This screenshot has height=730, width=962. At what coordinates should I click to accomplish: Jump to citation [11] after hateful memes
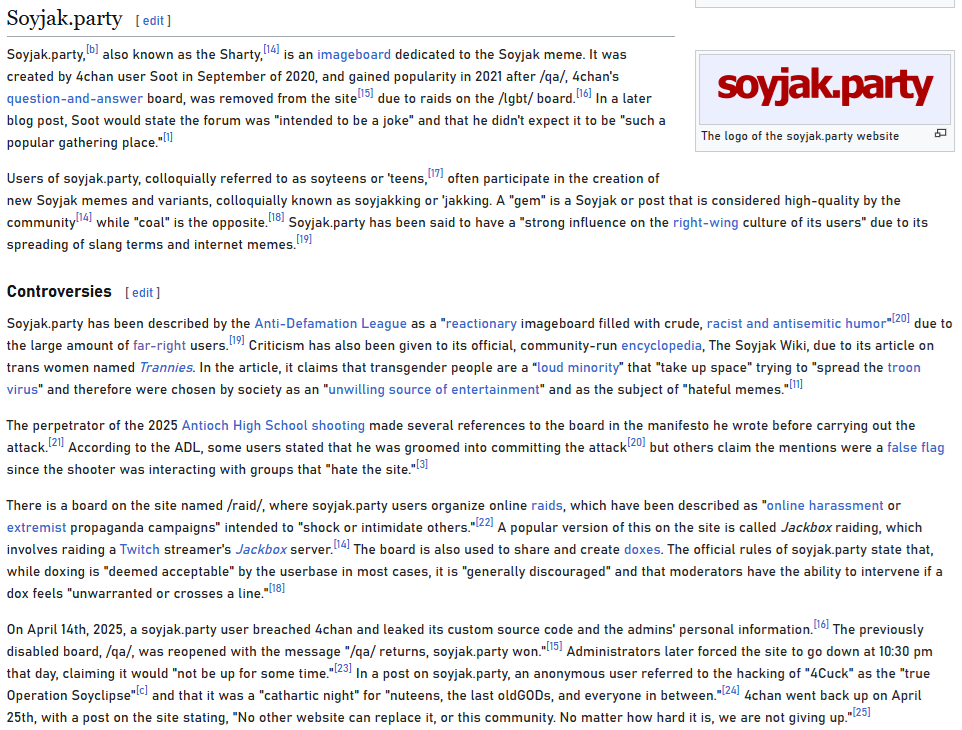click(x=796, y=385)
